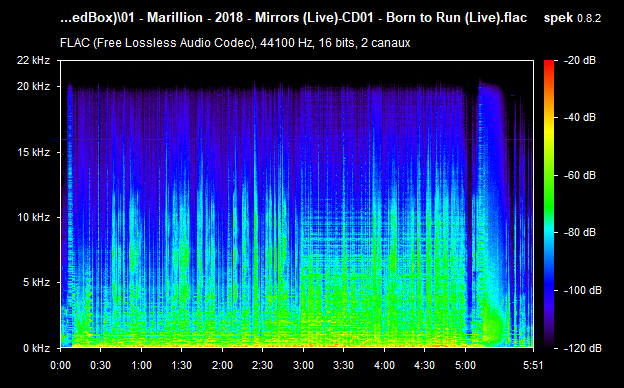Image resolution: width=624 pixels, height=388 pixels.
Task: Click the -60 dB scale label
Action: 580,175
